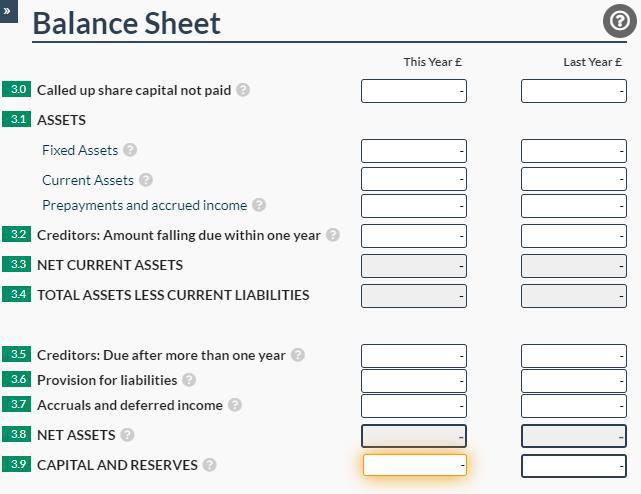Viewport: 641px width, 494px height.
Task: Click Last Year Accruals and deferred income field
Action: (574, 406)
